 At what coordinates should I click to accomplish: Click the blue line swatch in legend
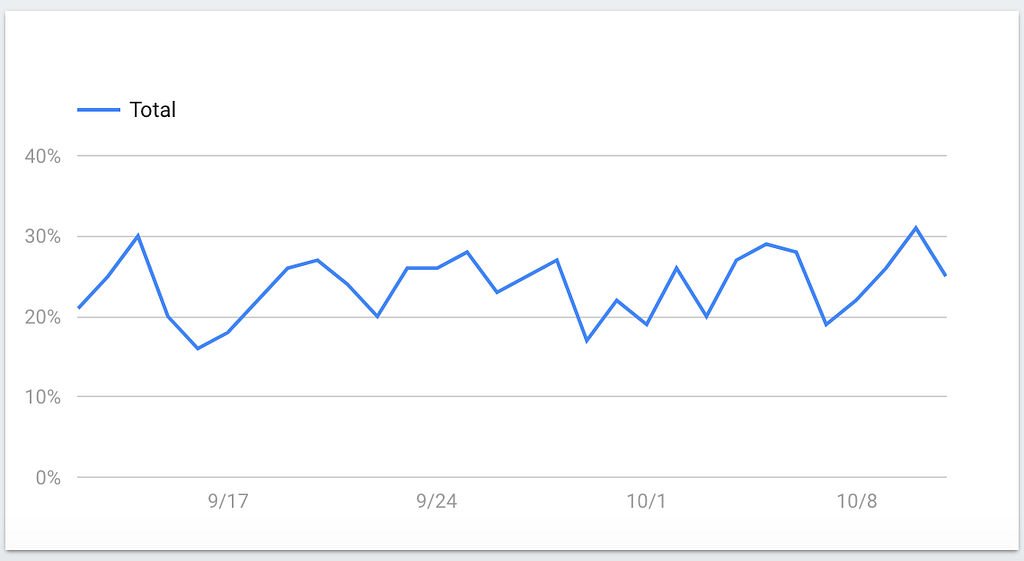click(x=98, y=110)
